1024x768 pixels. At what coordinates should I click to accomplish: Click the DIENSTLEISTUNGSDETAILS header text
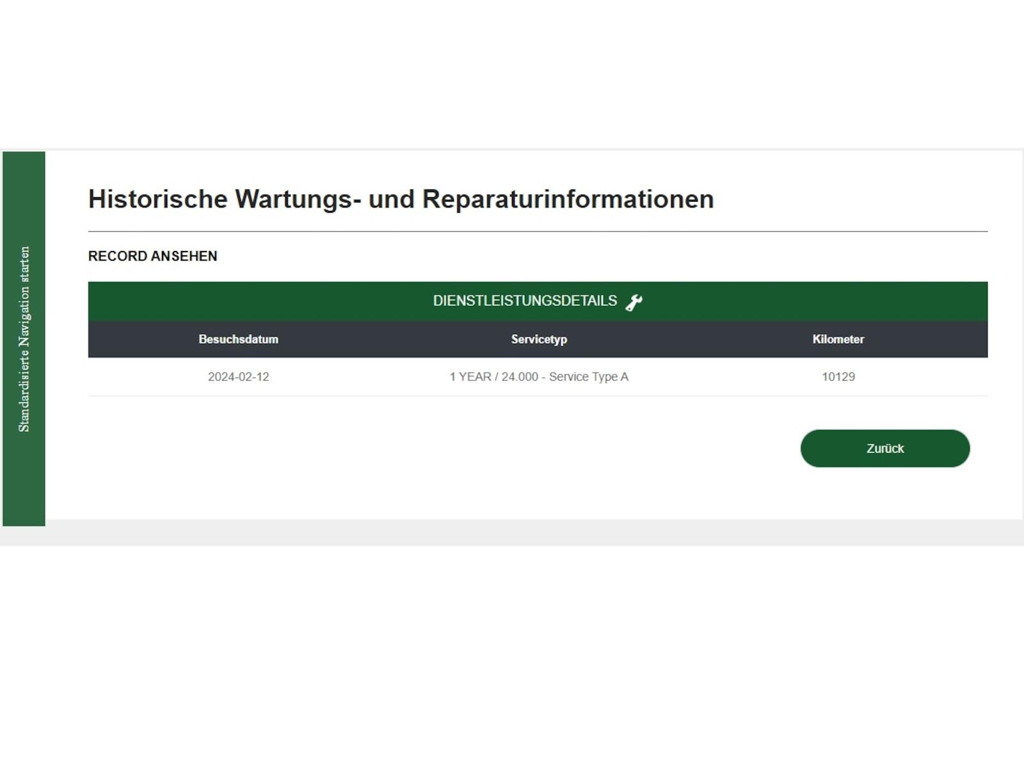[524, 301]
